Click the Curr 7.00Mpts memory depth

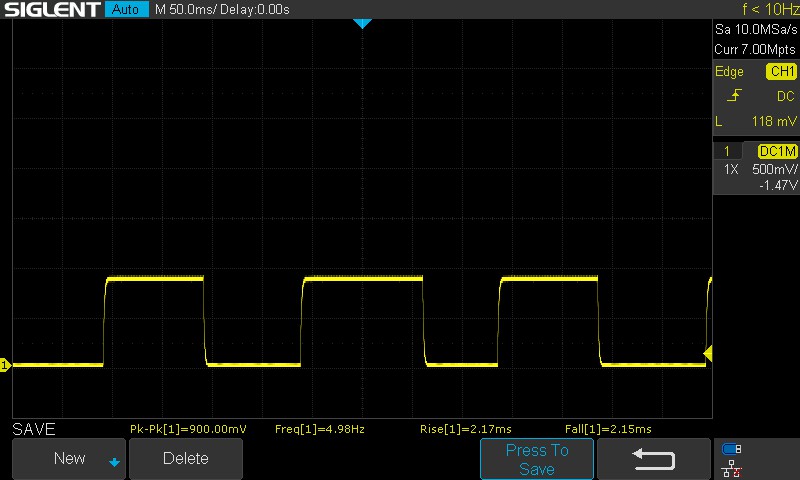click(755, 49)
